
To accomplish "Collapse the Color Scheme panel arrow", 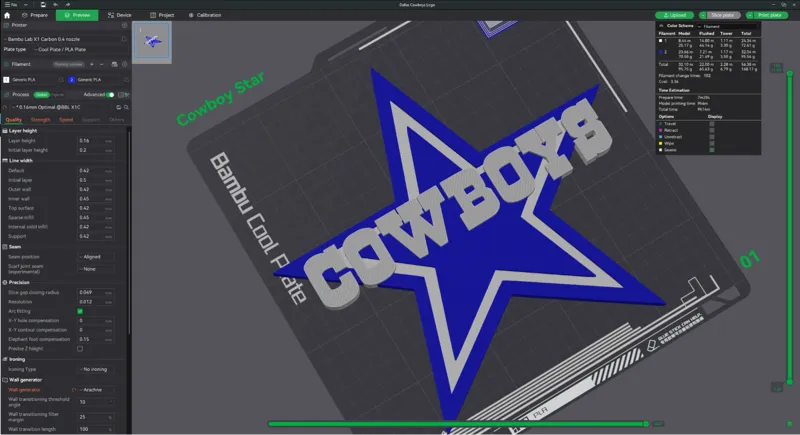I will 661,25.
